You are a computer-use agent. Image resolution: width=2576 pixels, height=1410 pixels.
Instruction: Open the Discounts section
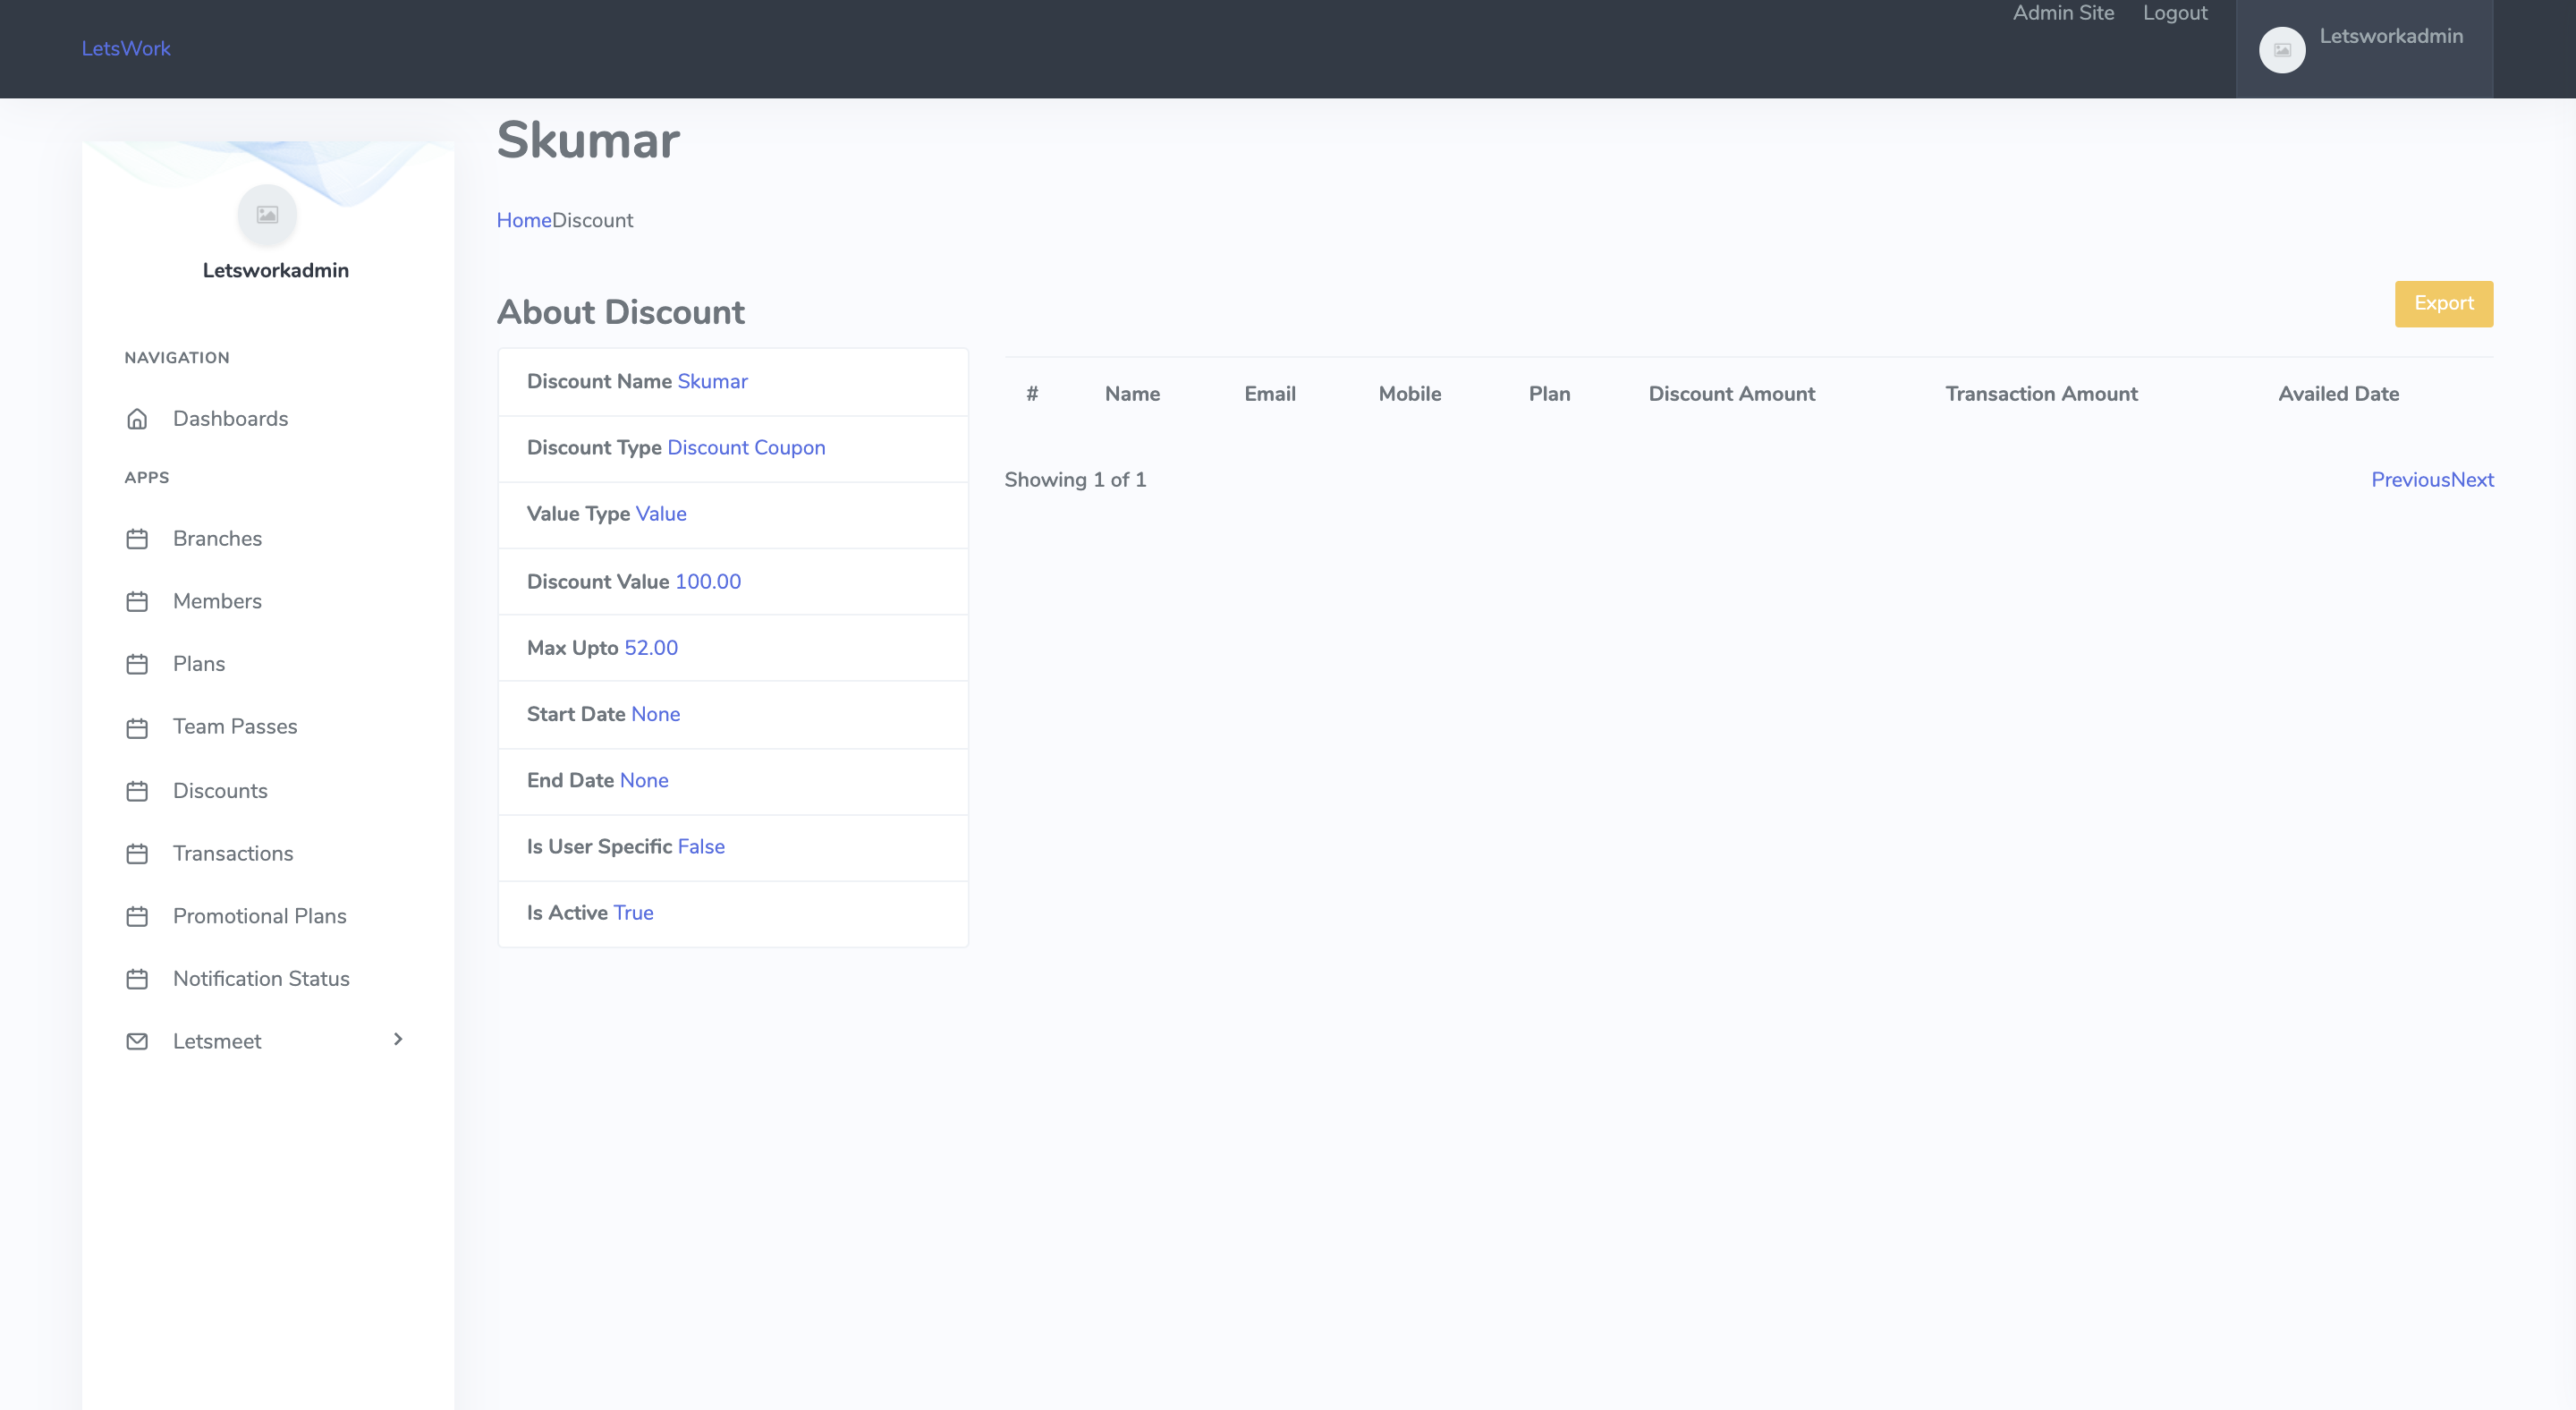click(x=220, y=791)
